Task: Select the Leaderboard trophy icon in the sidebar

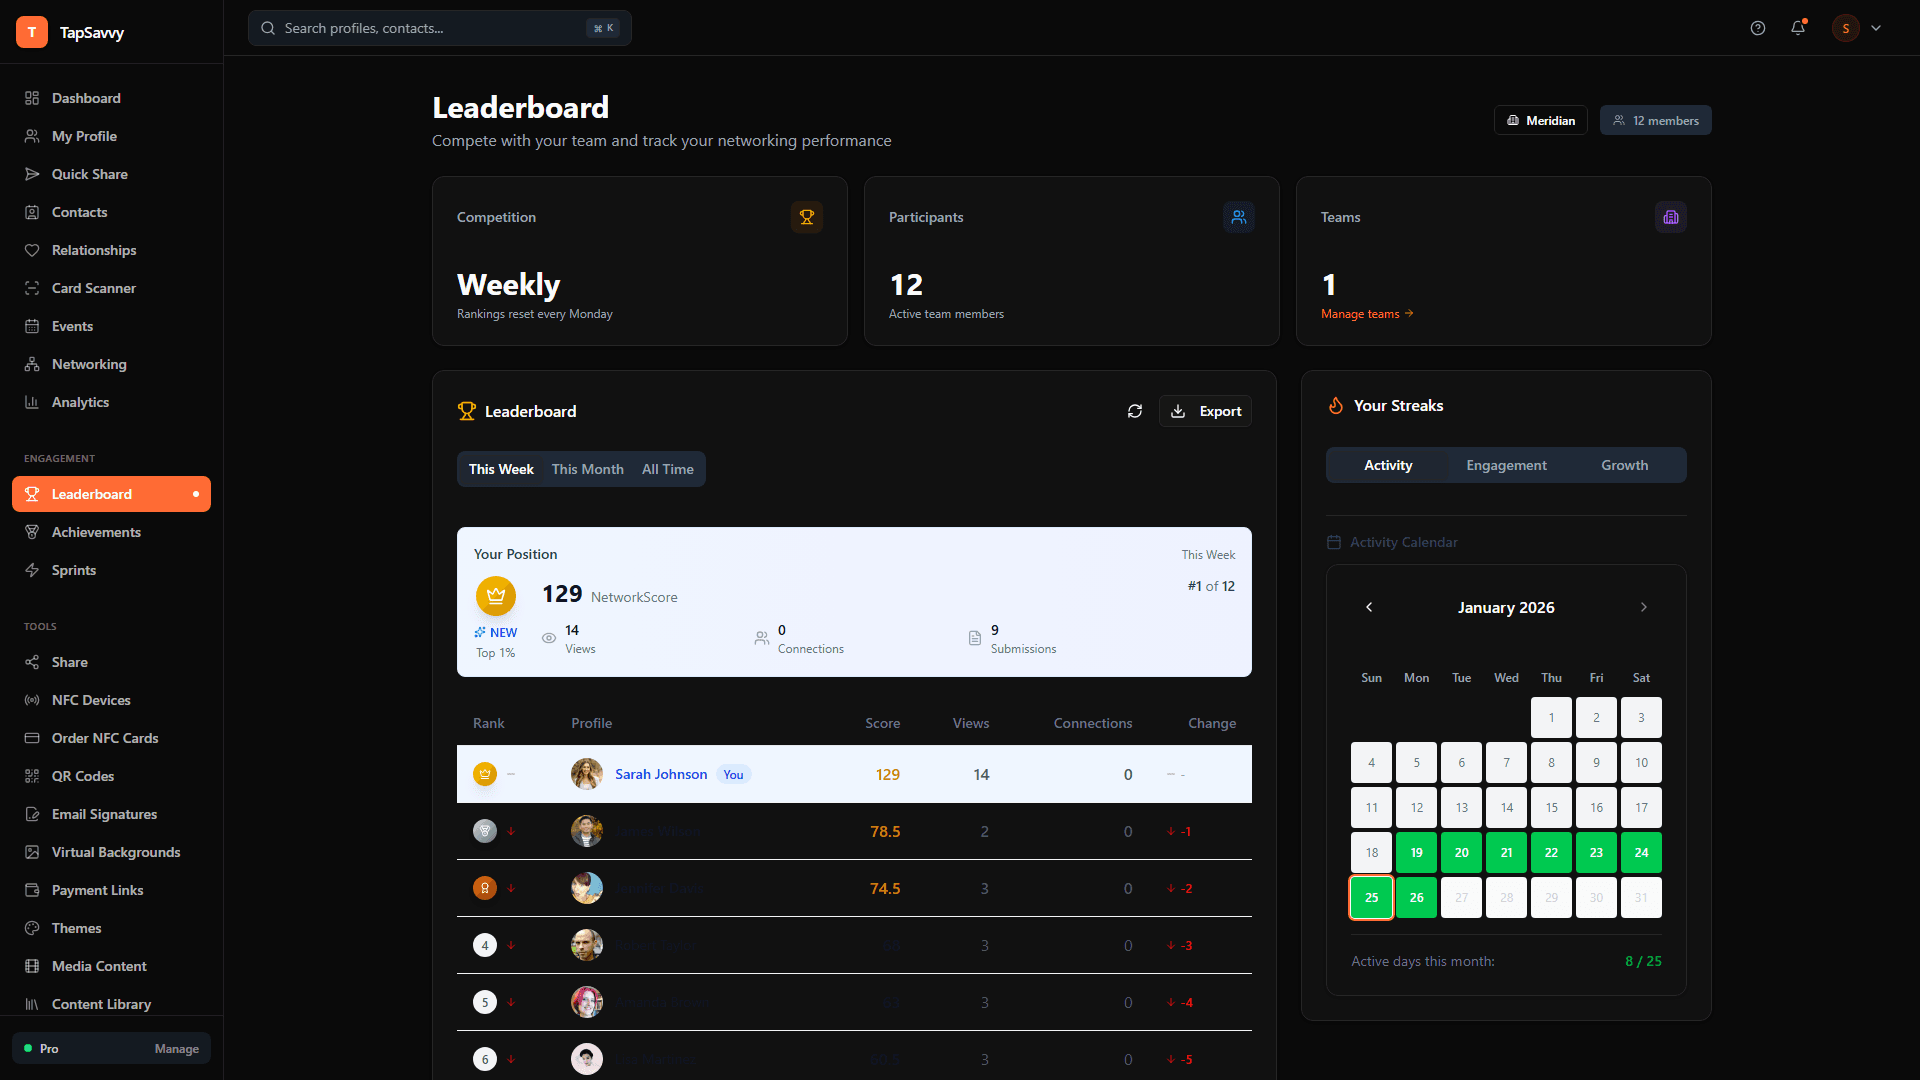Action: point(31,493)
